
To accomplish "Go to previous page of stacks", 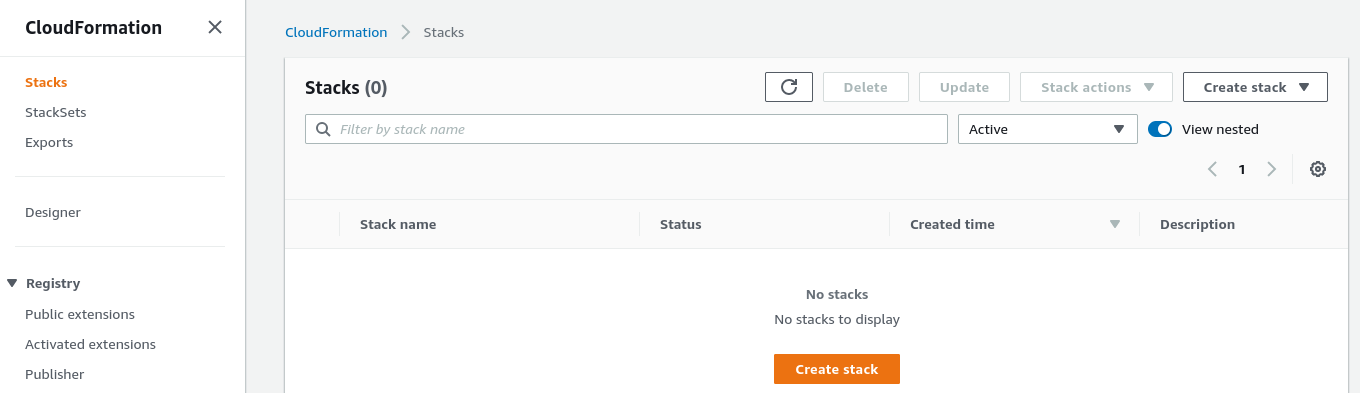I will (x=1213, y=169).
